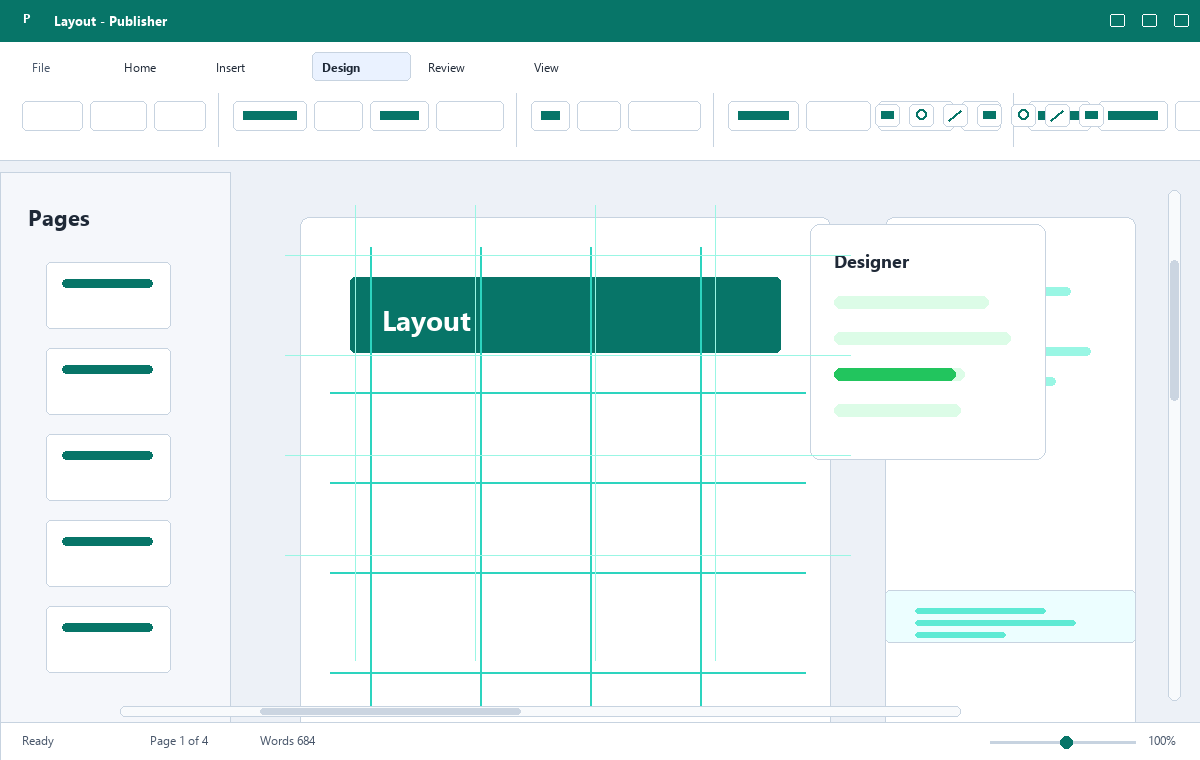Click the 'Pages' panel heading
This screenshot has width=1200, height=760.
coord(59,219)
